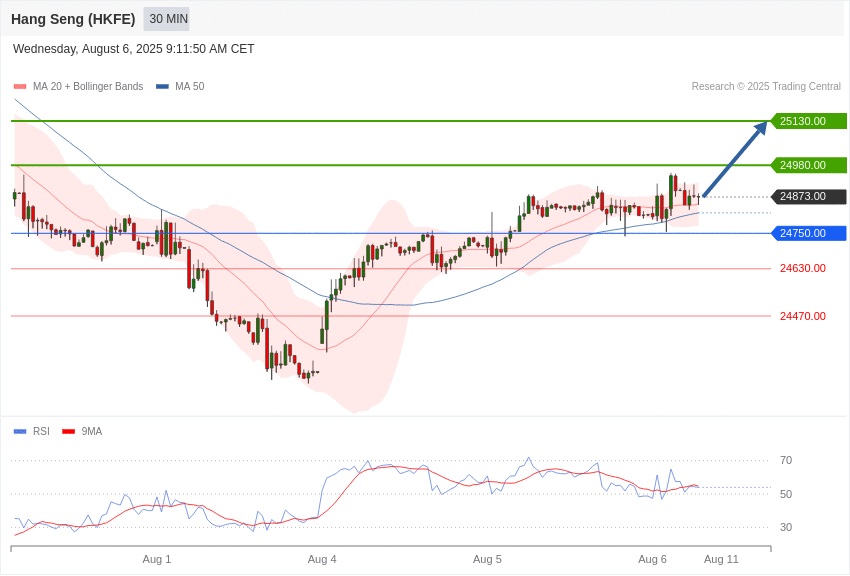Click the Aug 5 date on the time axis
The height and width of the screenshot is (576, 850).
487,559
